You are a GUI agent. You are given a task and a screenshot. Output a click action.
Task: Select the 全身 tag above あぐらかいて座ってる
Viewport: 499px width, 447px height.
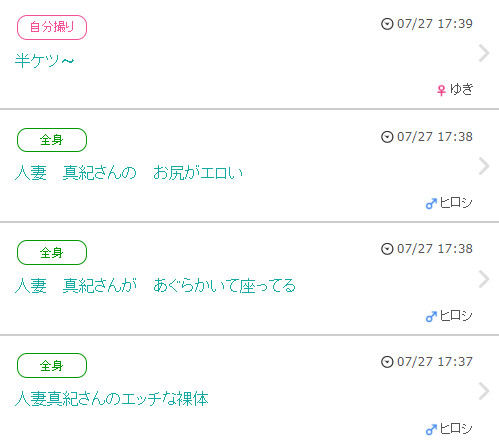pos(52,253)
